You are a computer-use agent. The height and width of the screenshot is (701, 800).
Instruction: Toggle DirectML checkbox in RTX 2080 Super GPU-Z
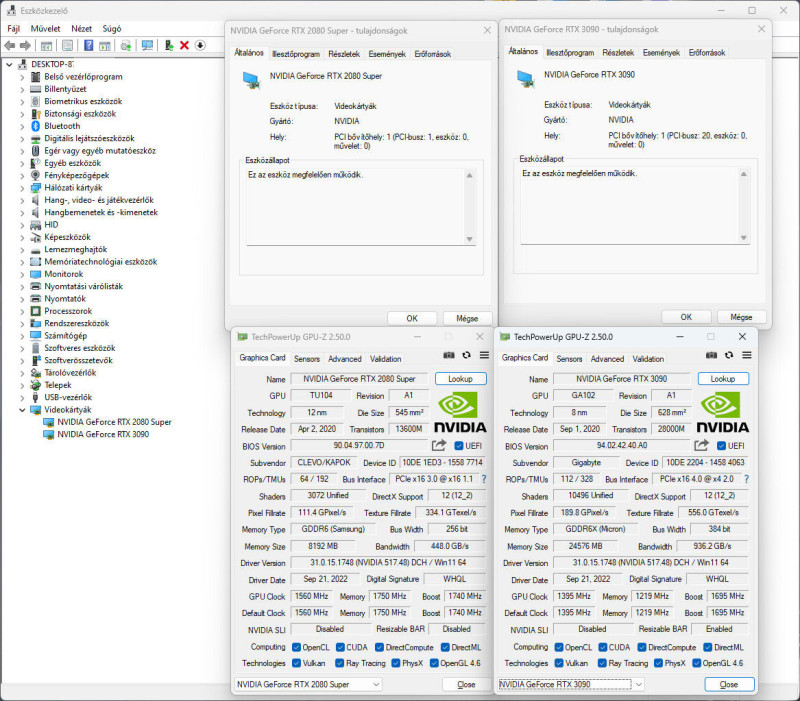point(445,647)
